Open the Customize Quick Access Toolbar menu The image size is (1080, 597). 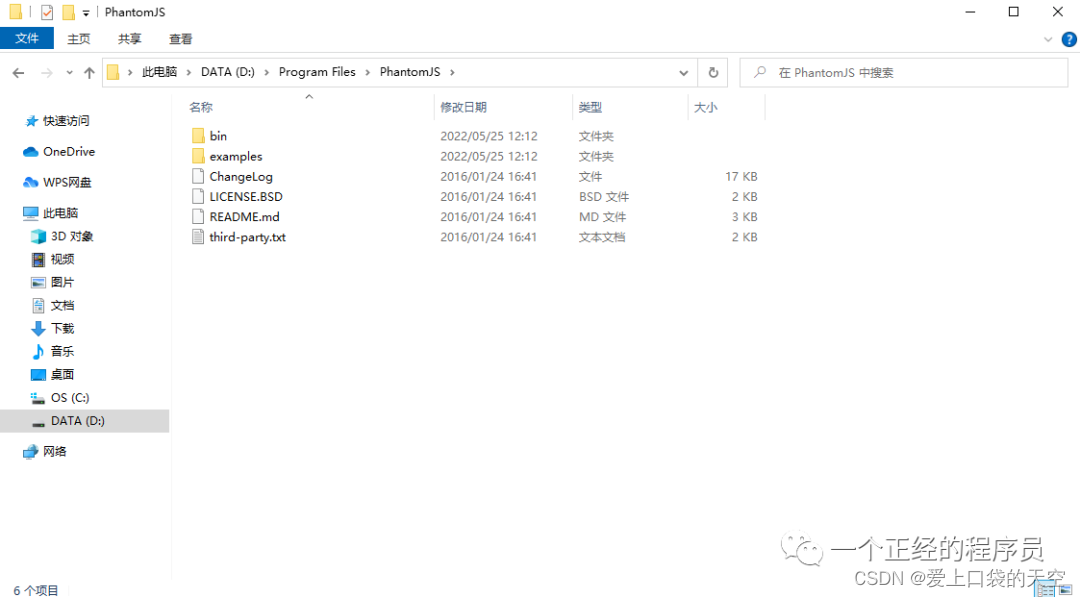pos(85,12)
